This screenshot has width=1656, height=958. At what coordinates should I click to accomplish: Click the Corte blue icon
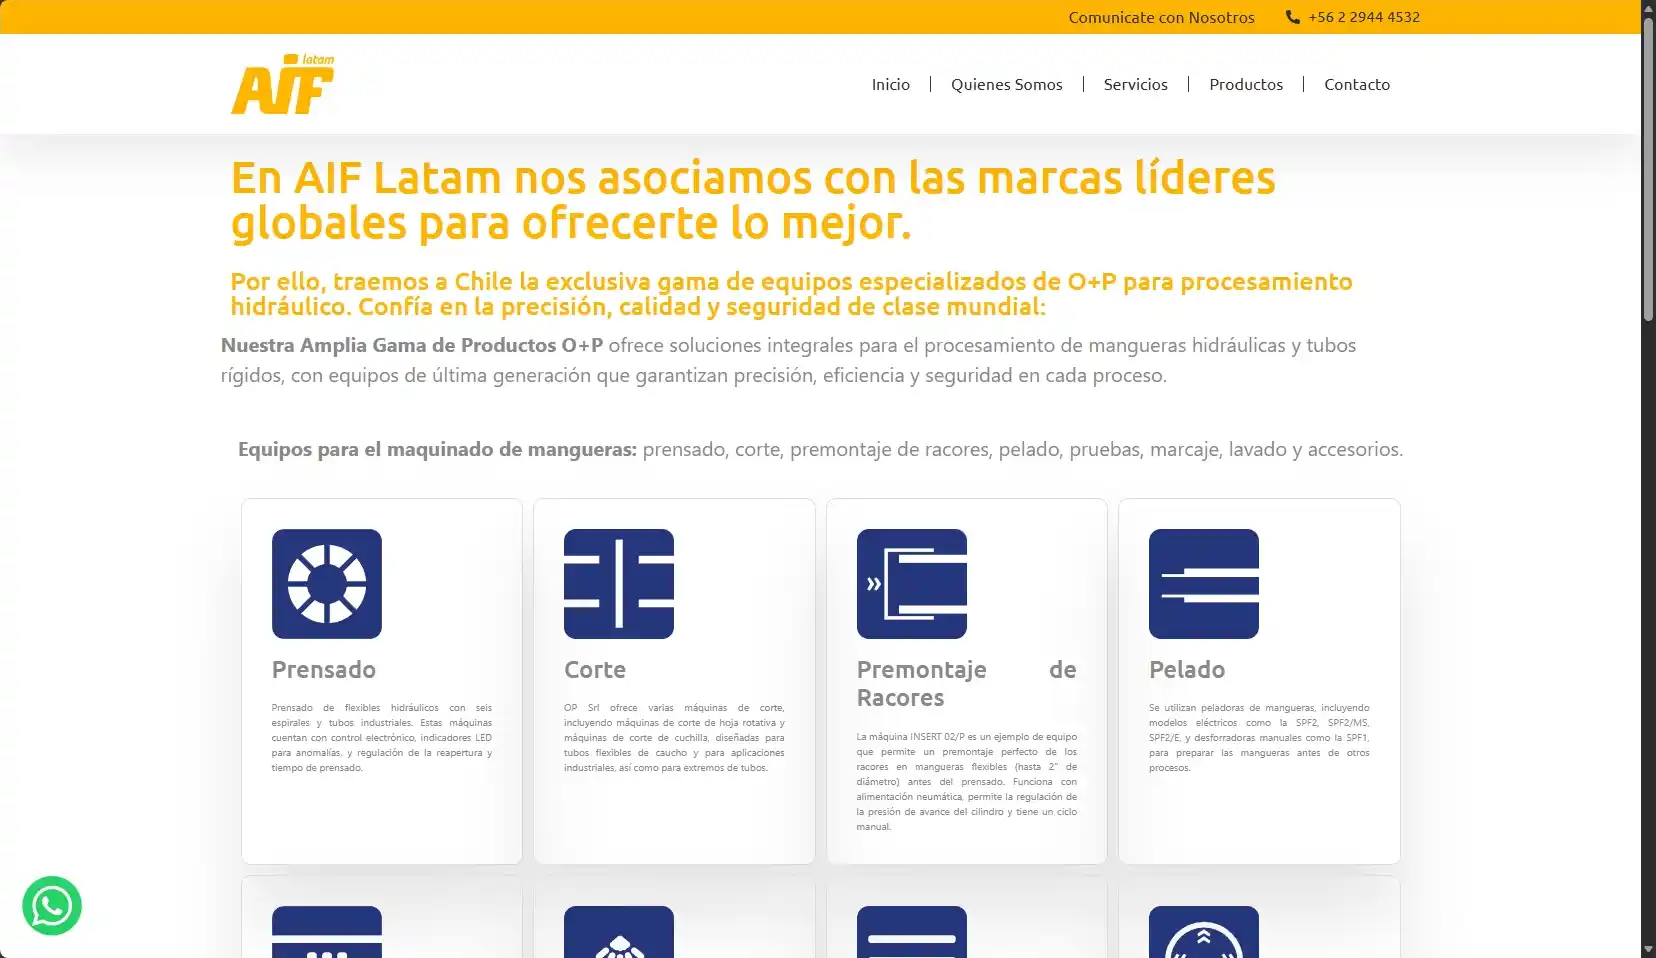[619, 584]
